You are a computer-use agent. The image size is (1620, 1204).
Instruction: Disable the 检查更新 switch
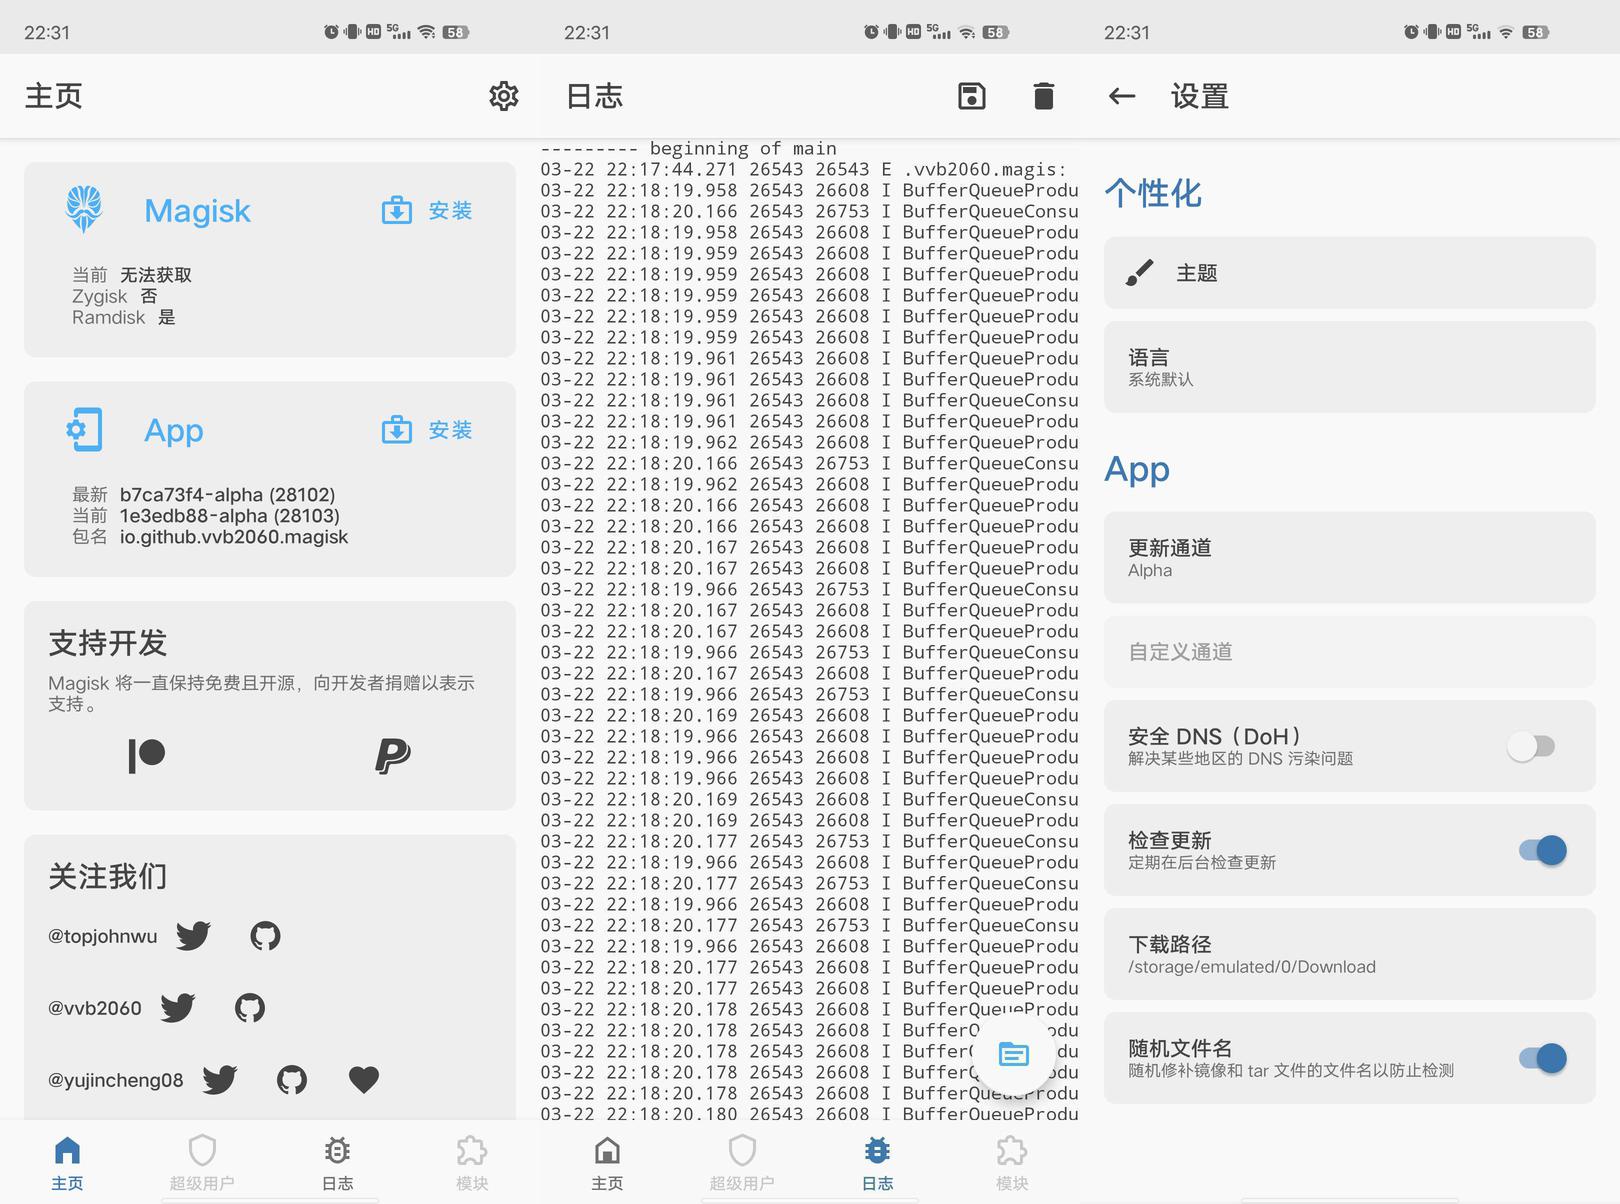(1542, 850)
